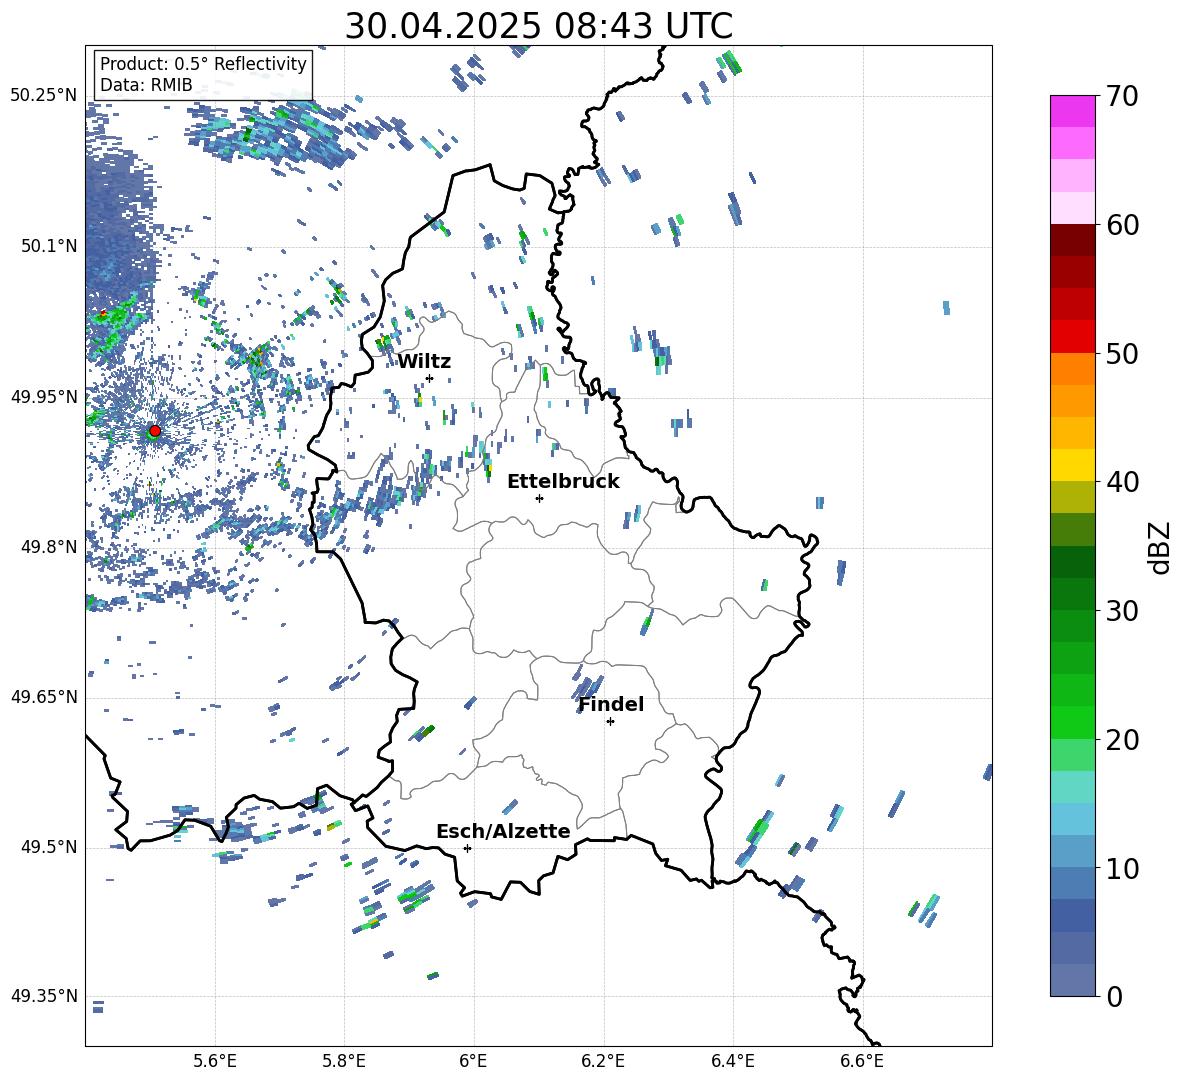Image resolution: width=1184 pixels, height=1081 pixels.
Task: Click the Esch/Alzette location cross marker
Action: [467, 848]
